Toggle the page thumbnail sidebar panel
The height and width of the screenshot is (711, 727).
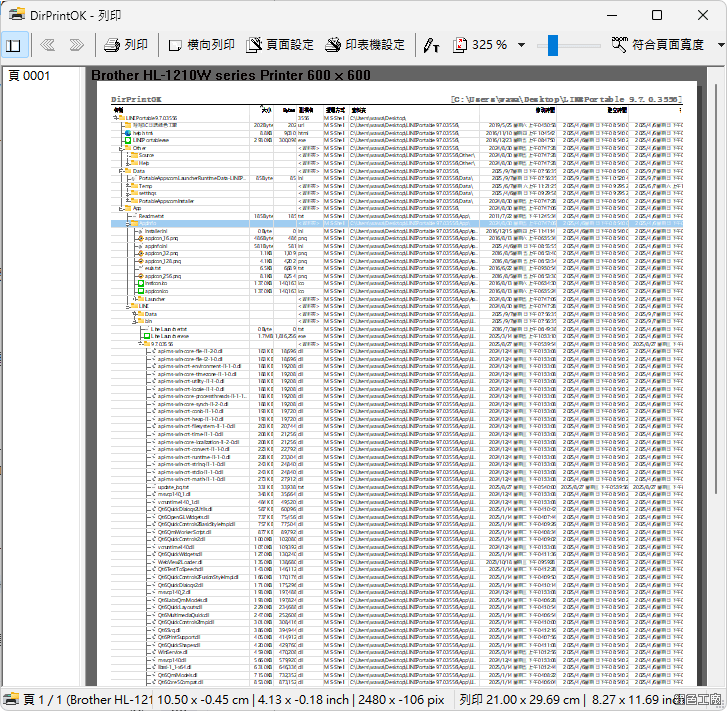coord(13,45)
